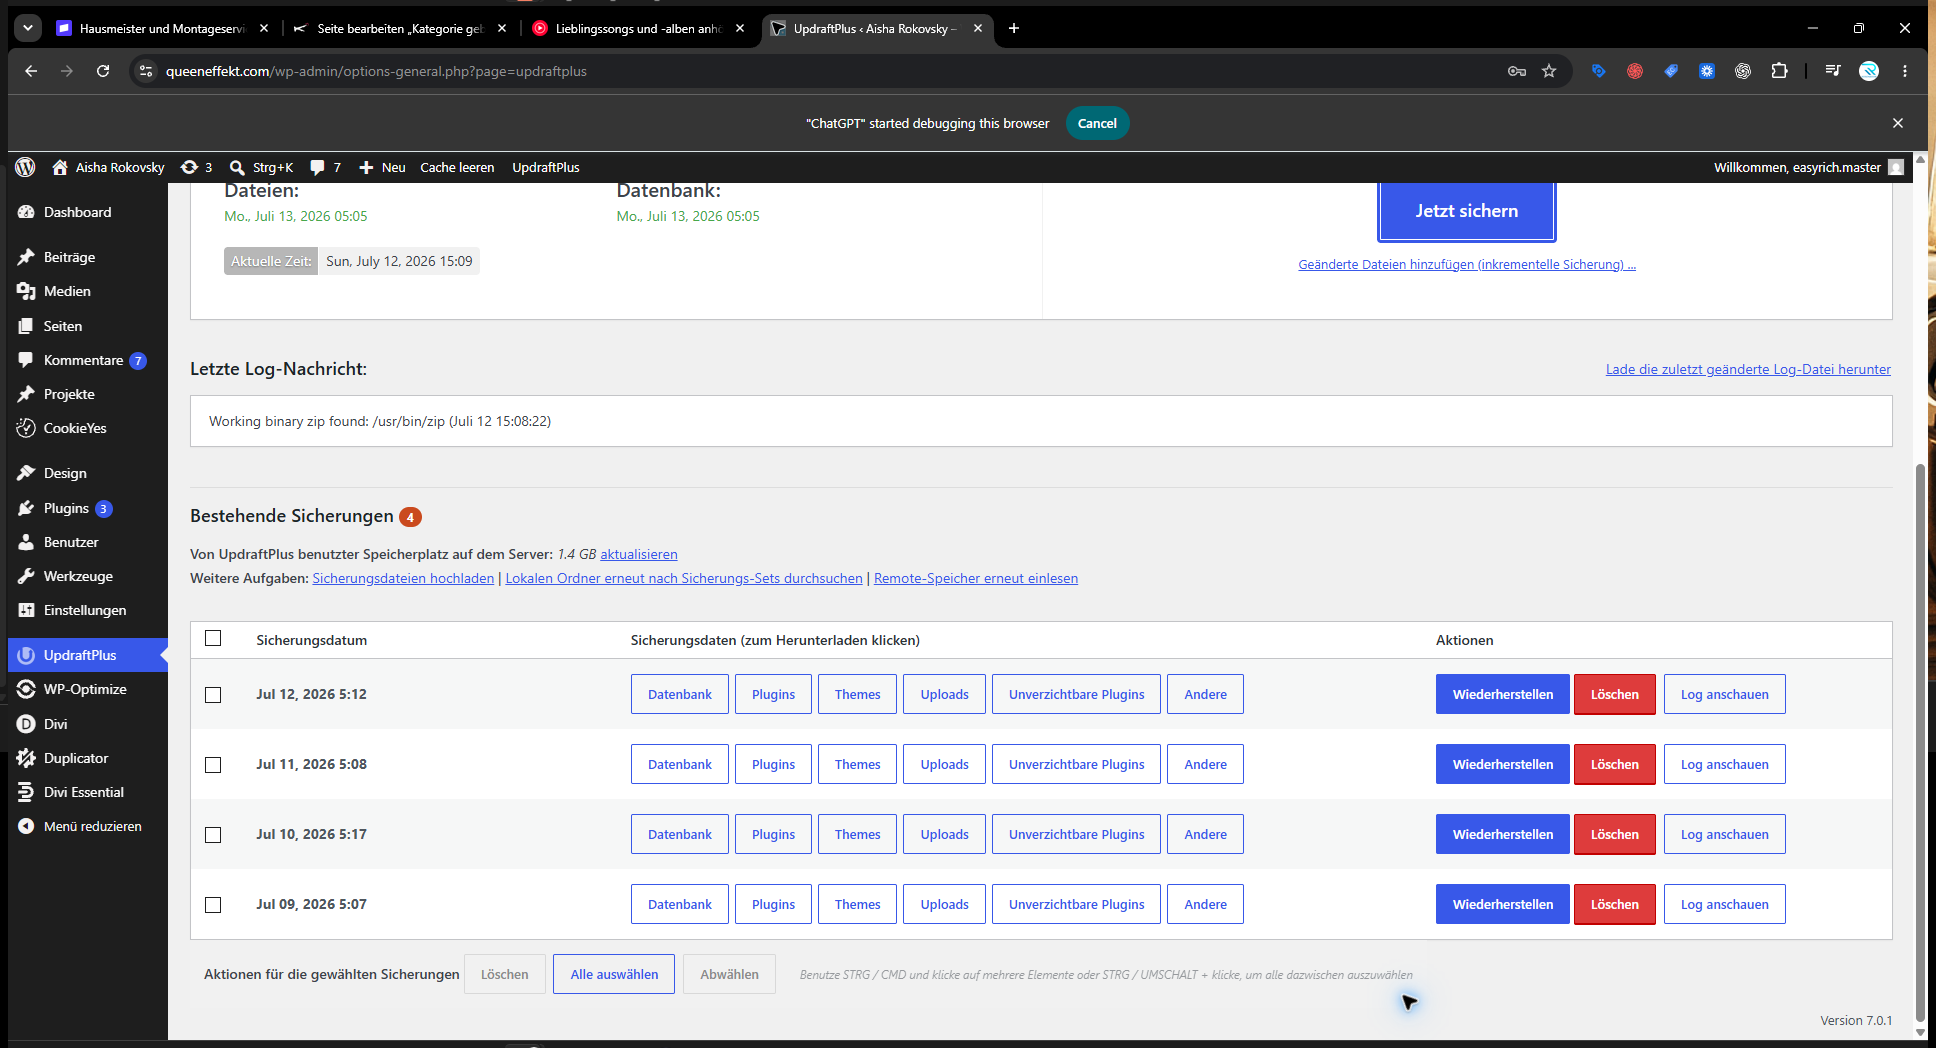Open the Medien sidebar icon
Screen dimensions: 1936x1048
[26, 291]
